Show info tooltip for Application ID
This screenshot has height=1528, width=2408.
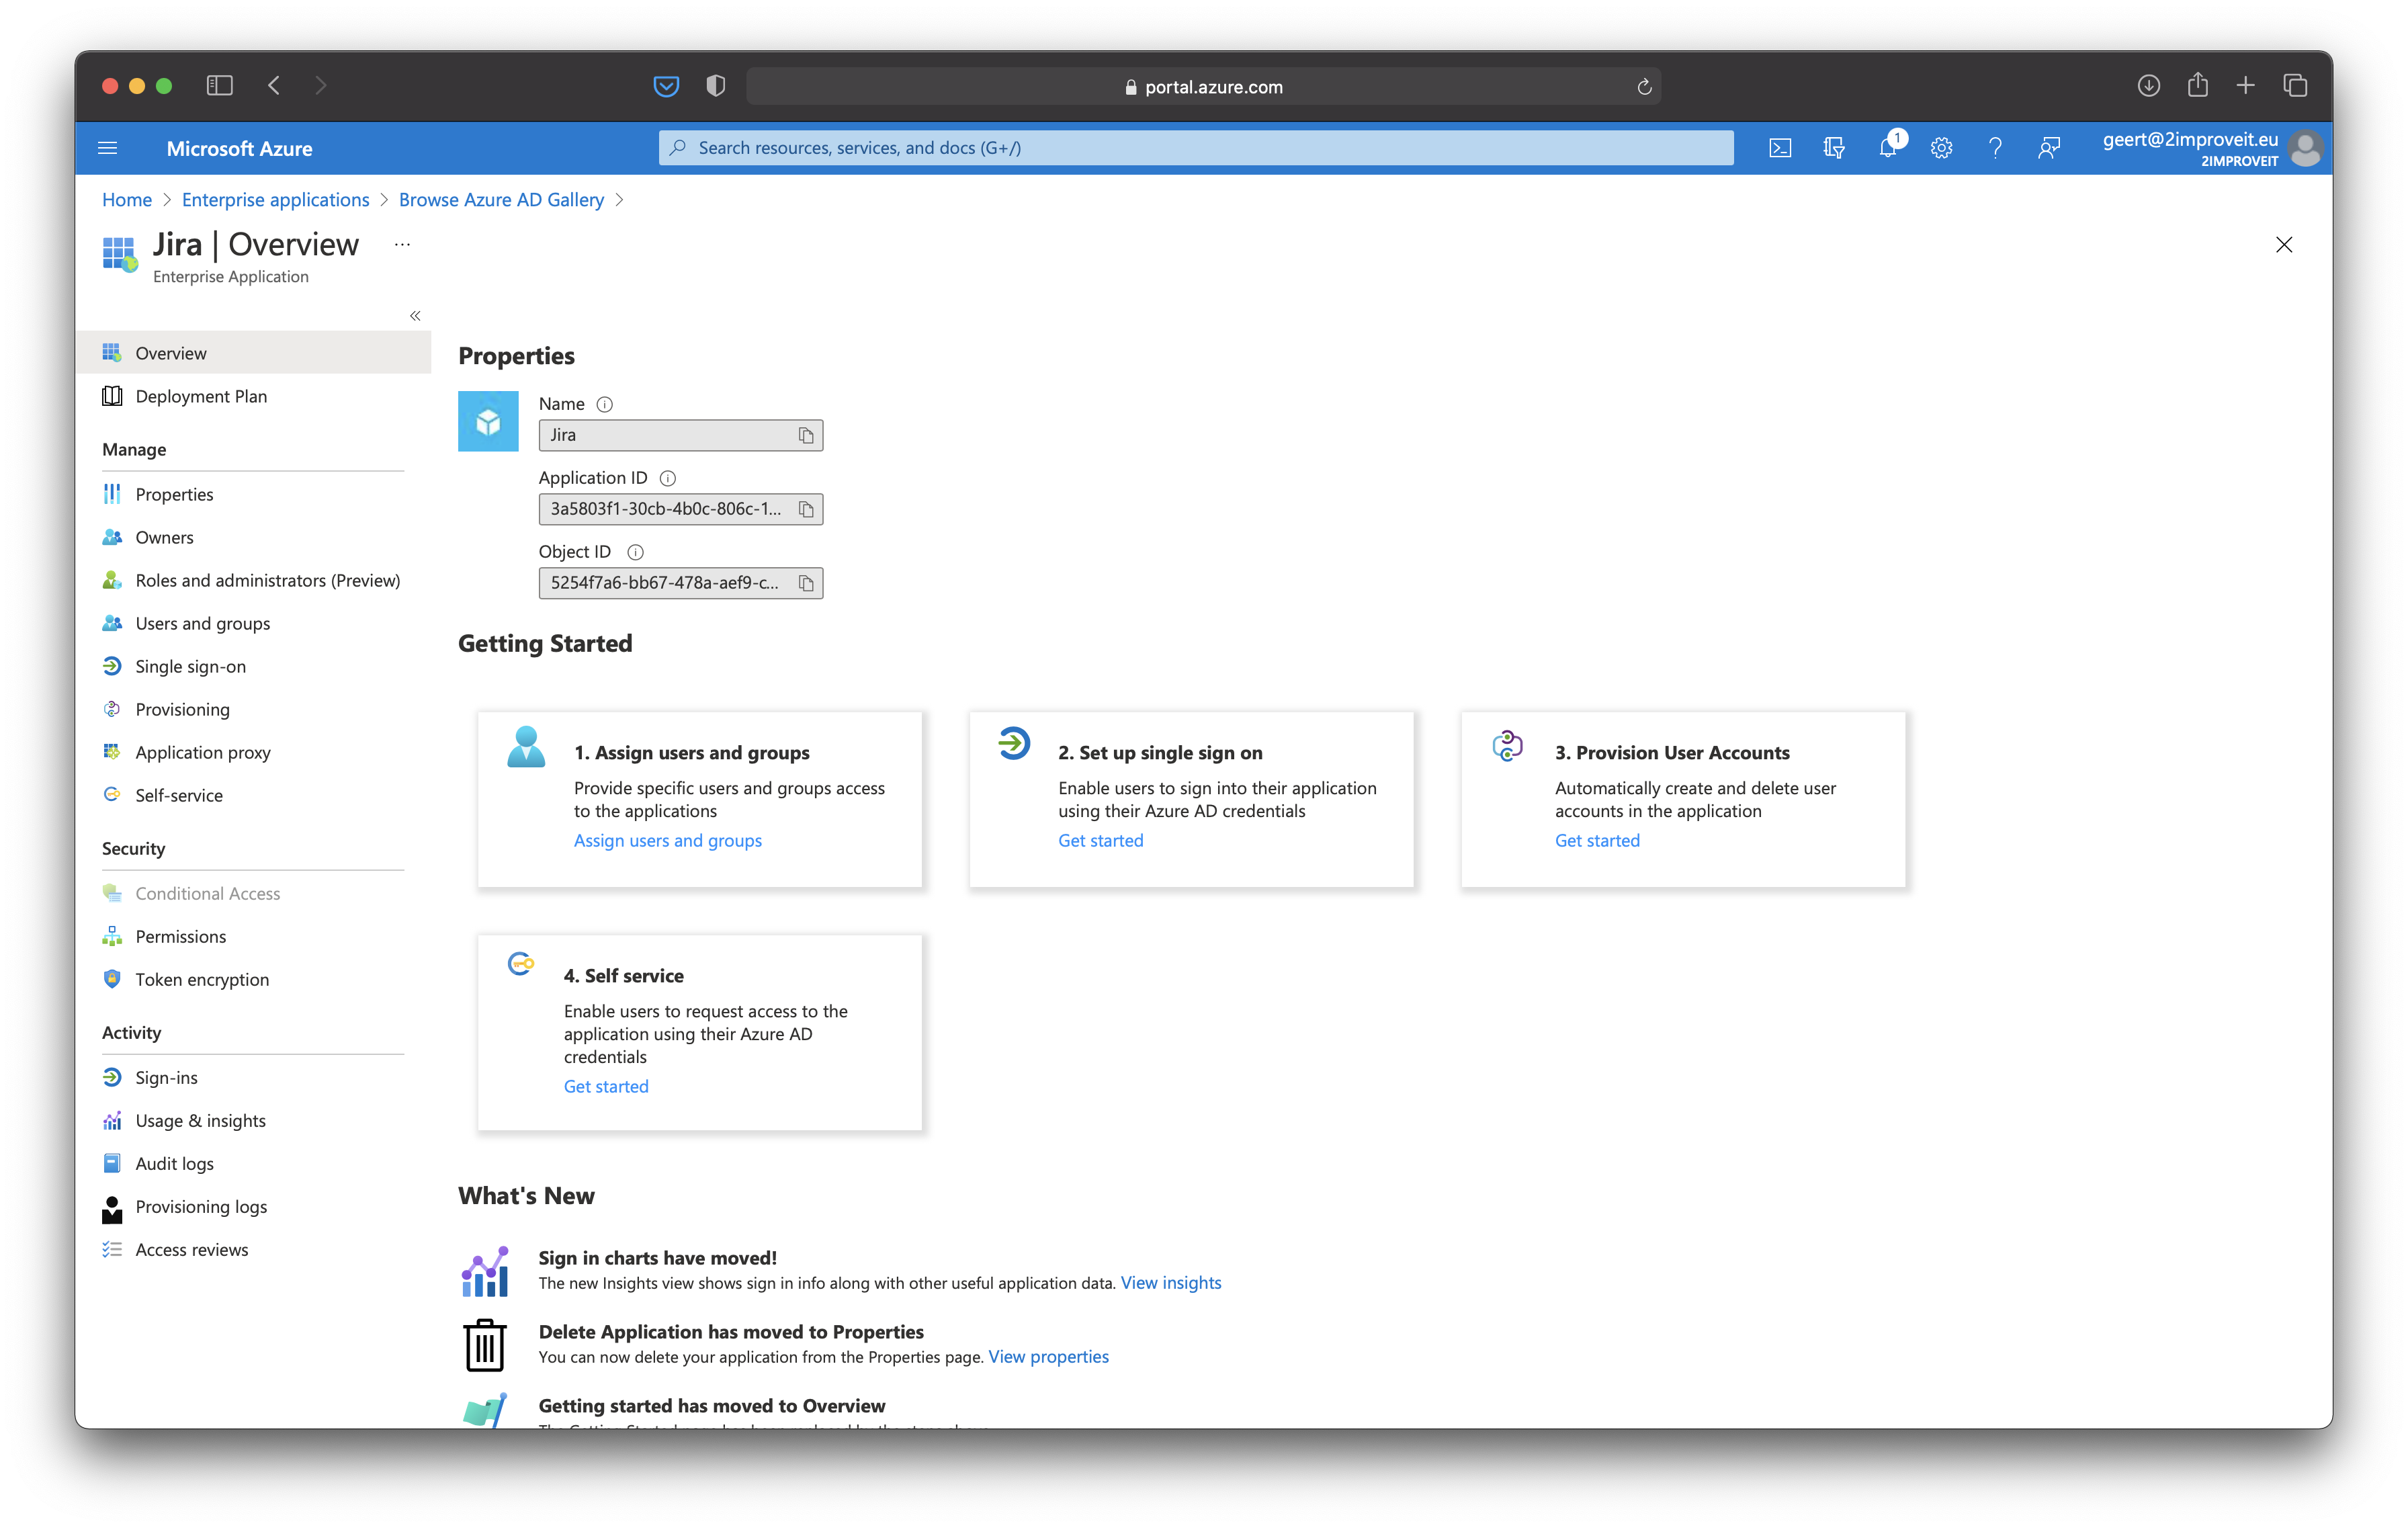(668, 478)
